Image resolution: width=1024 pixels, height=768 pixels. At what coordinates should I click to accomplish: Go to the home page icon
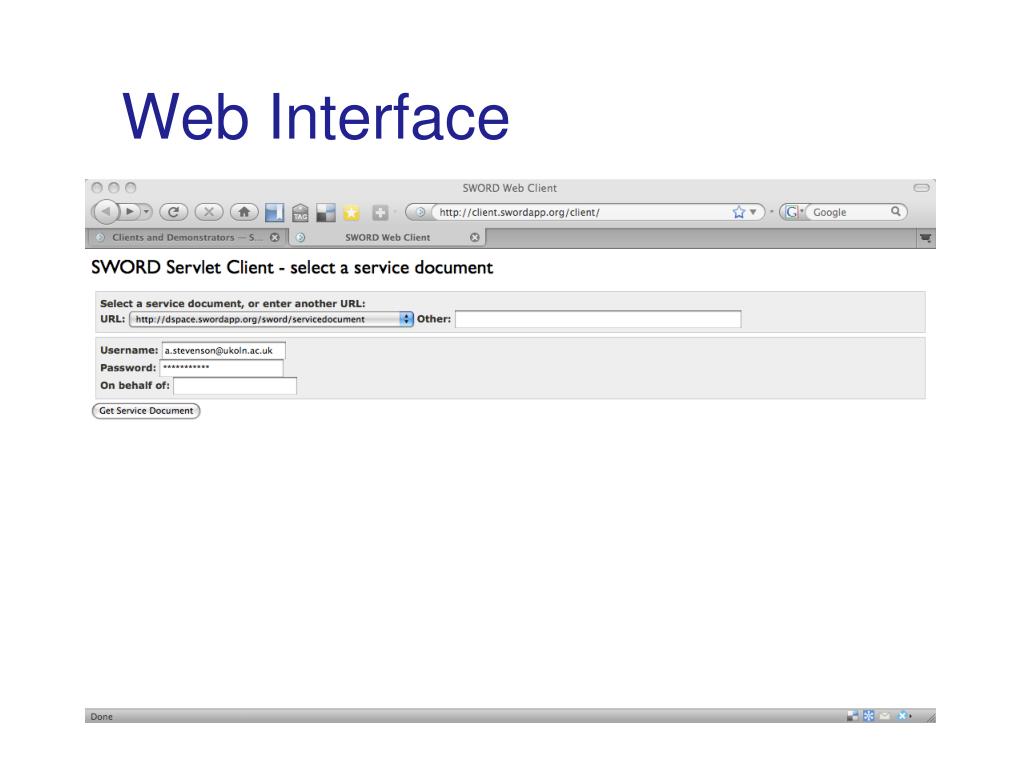coord(244,212)
